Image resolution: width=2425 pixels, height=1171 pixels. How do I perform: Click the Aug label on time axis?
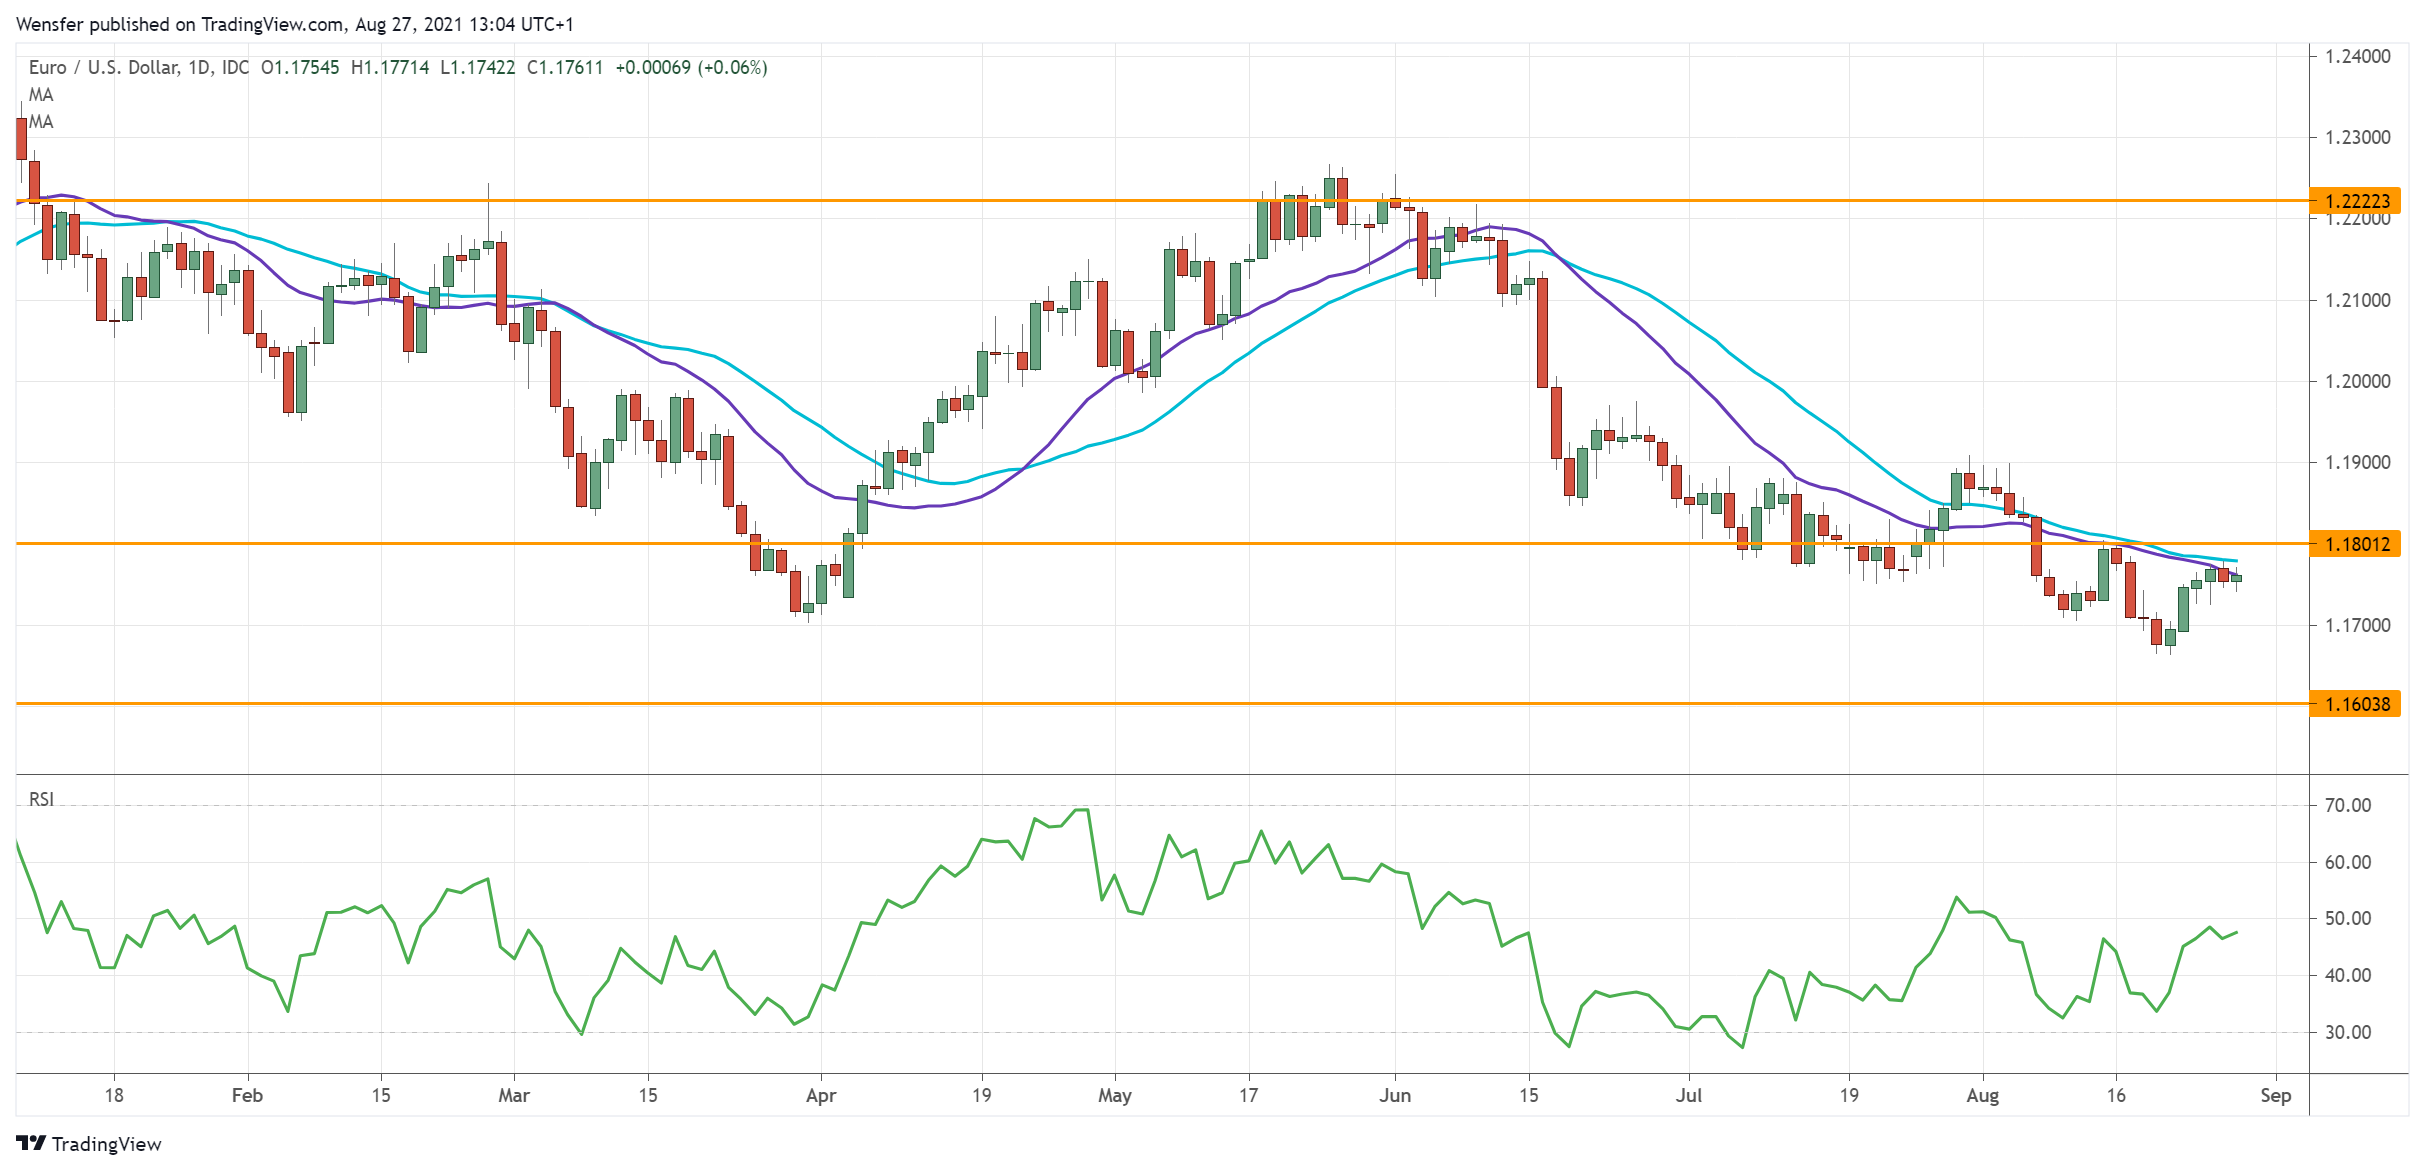click(x=1982, y=1095)
